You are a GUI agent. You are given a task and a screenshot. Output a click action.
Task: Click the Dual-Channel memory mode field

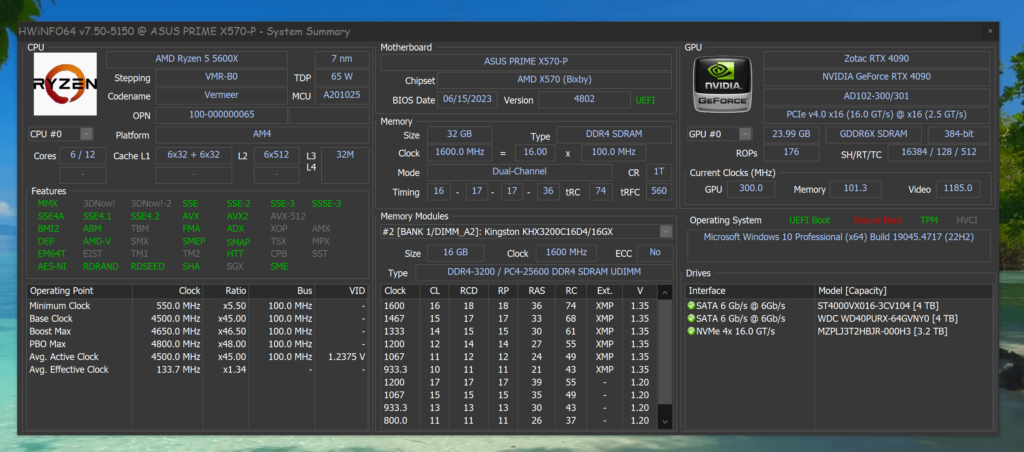click(519, 172)
